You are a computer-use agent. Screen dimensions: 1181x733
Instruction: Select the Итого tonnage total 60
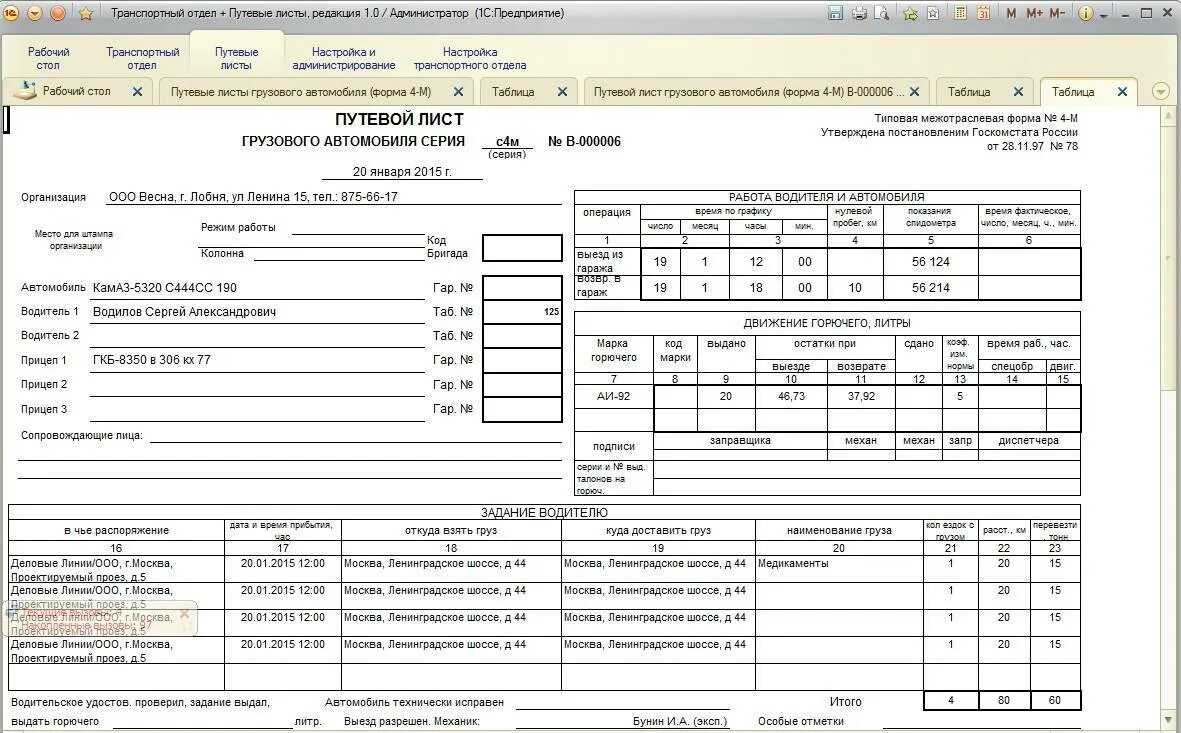coord(1054,701)
